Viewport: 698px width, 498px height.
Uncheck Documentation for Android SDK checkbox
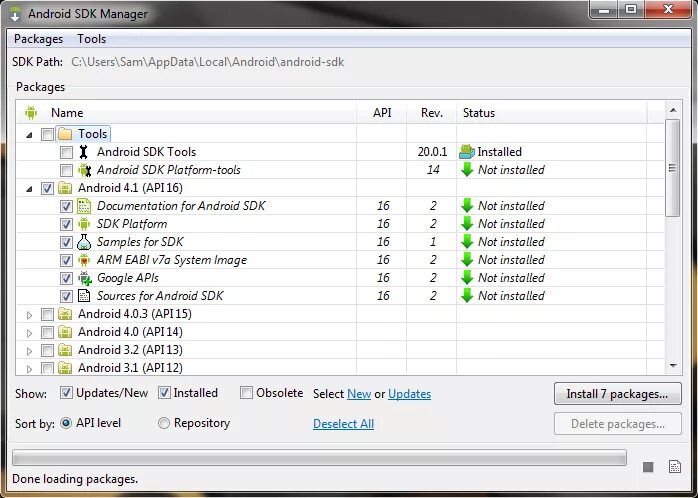[x=66, y=206]
